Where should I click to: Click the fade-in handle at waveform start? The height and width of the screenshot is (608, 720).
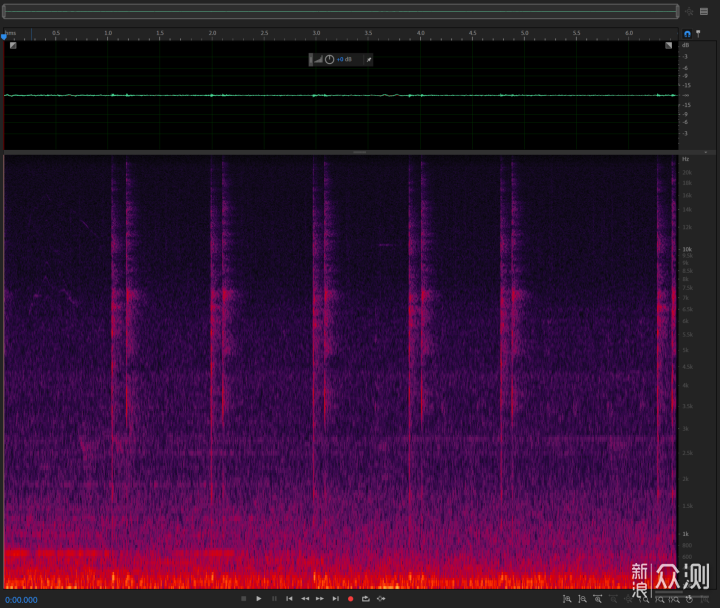pos(13,45)
